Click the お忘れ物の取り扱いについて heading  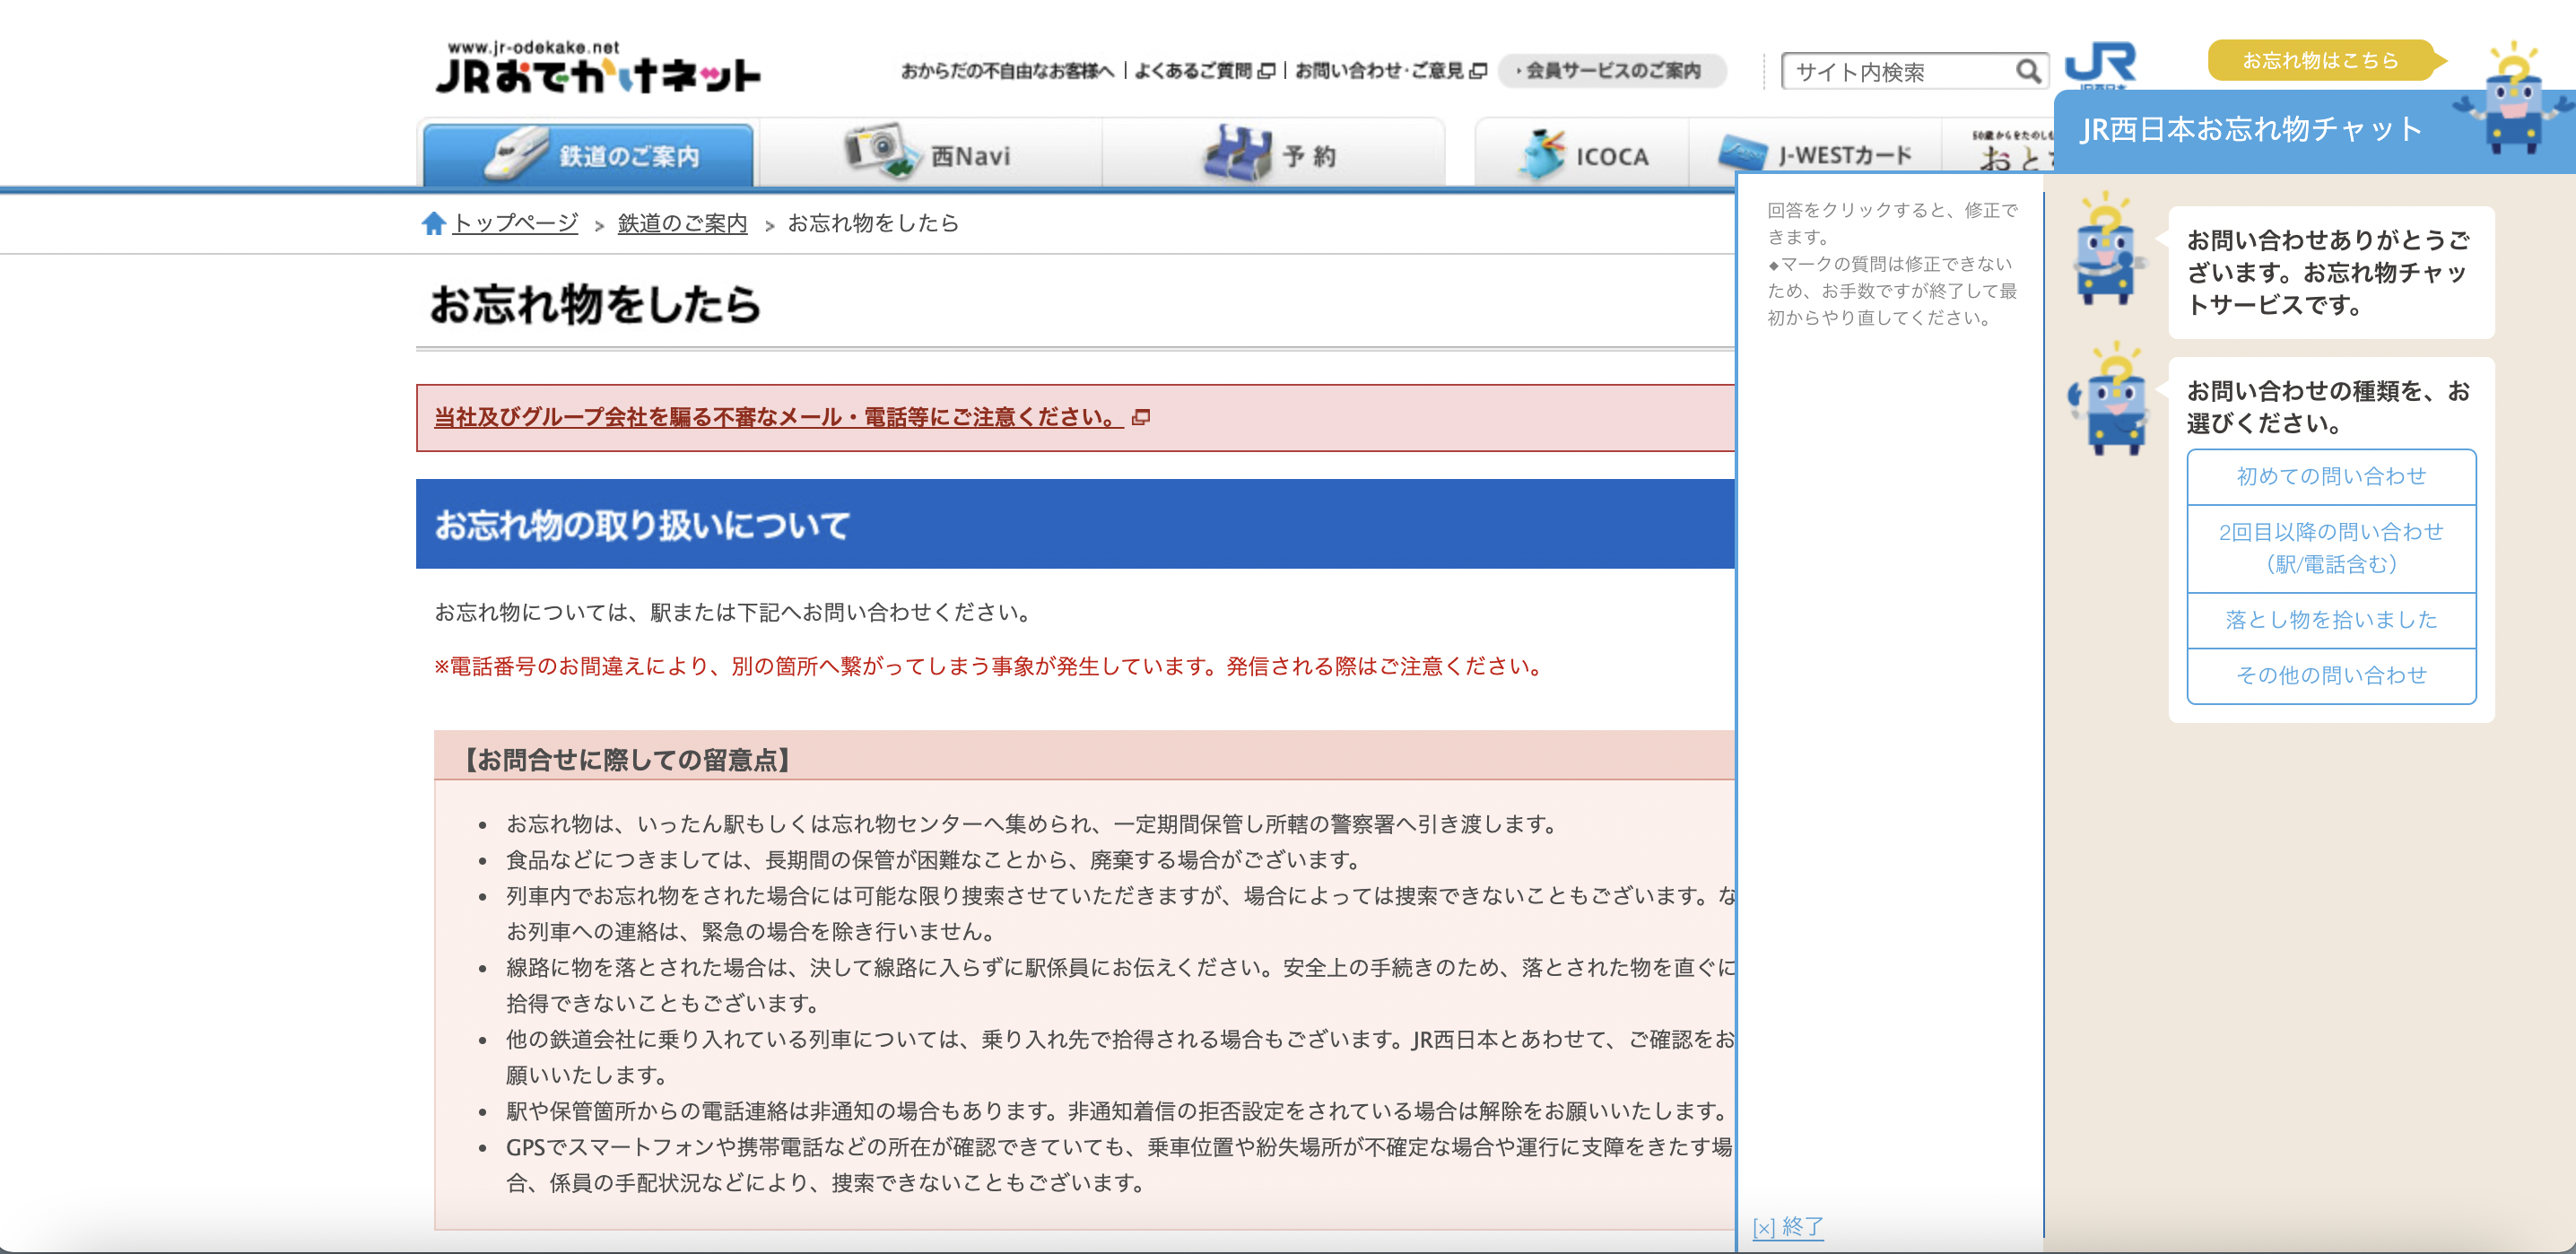[642, 525]
